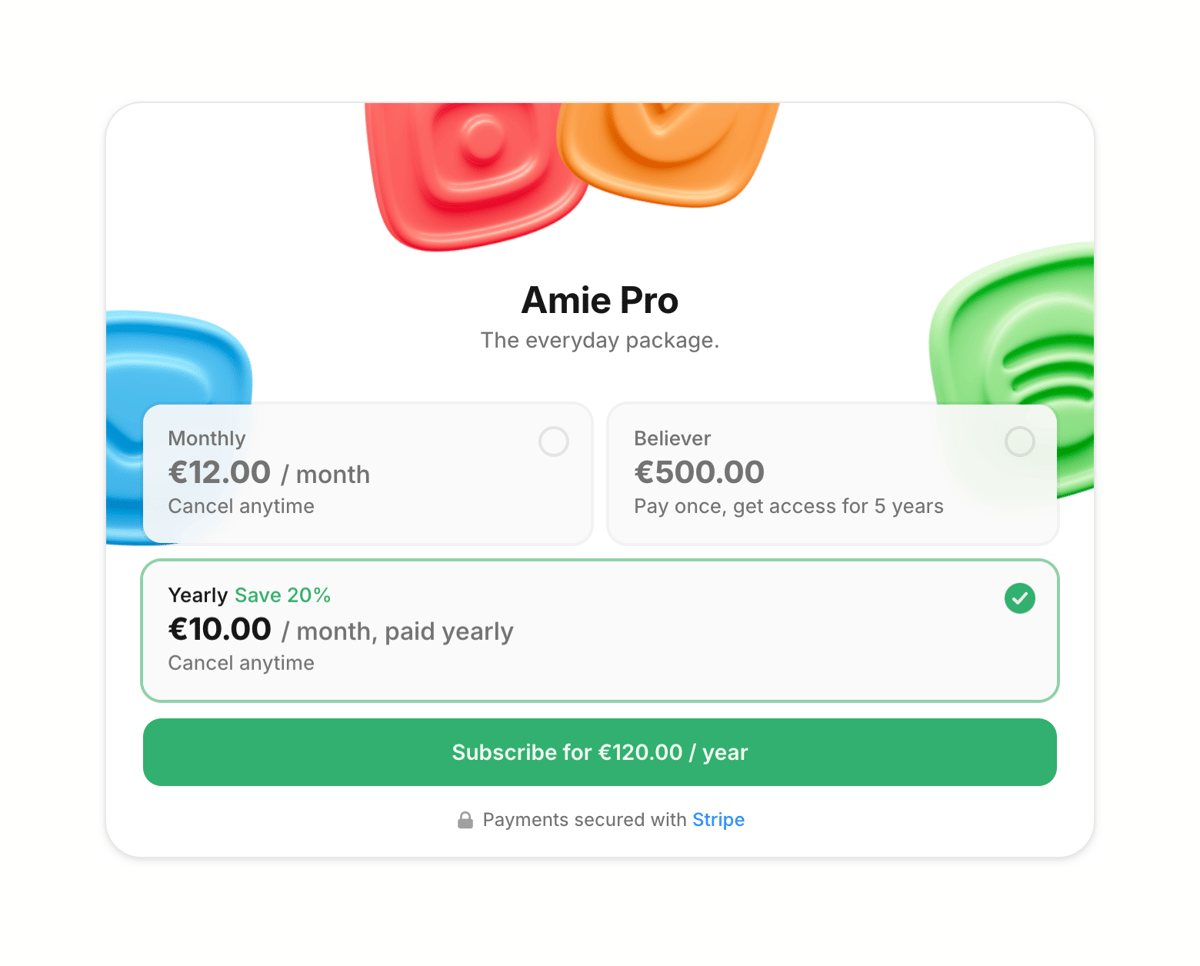Click the everyday package subtitle

[x=599, y=340]
